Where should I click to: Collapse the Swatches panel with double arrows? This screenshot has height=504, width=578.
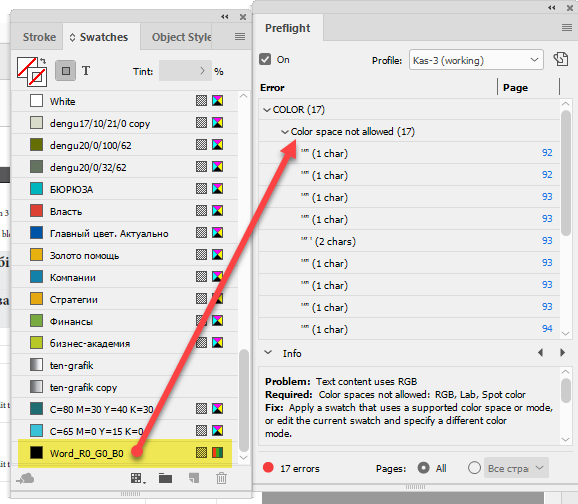(x=224, y=17)
